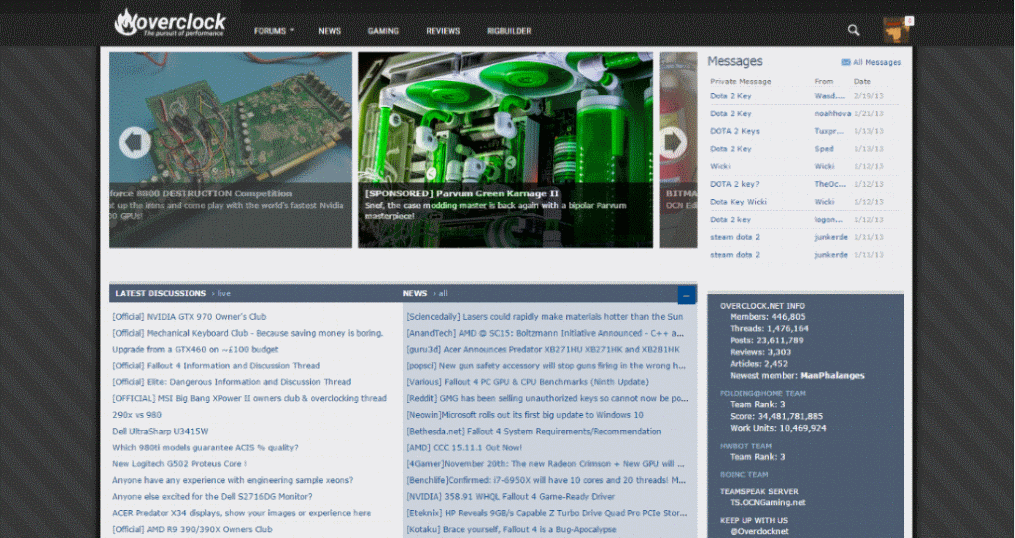
Task: Open Benchlife i7-6950X news
Action: (x=546, y=480)
